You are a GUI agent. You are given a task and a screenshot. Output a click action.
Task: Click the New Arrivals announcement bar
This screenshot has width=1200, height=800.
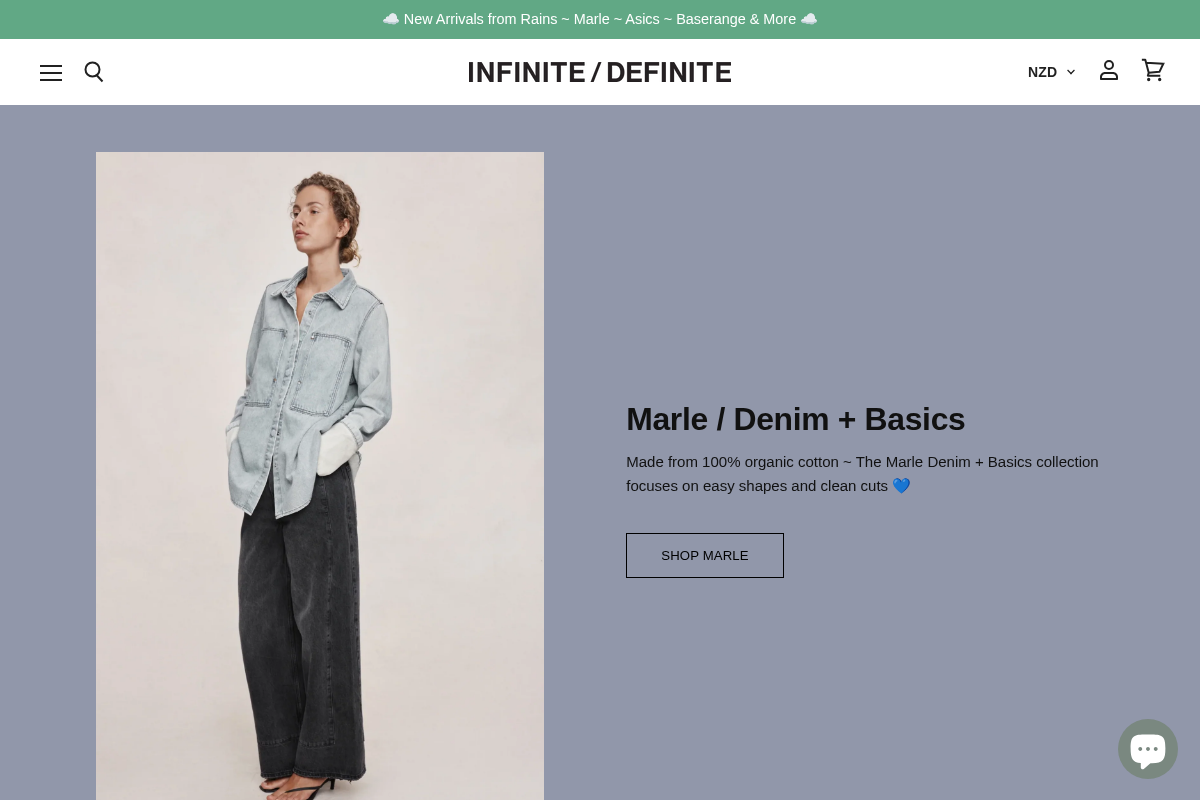pos(600,19)
